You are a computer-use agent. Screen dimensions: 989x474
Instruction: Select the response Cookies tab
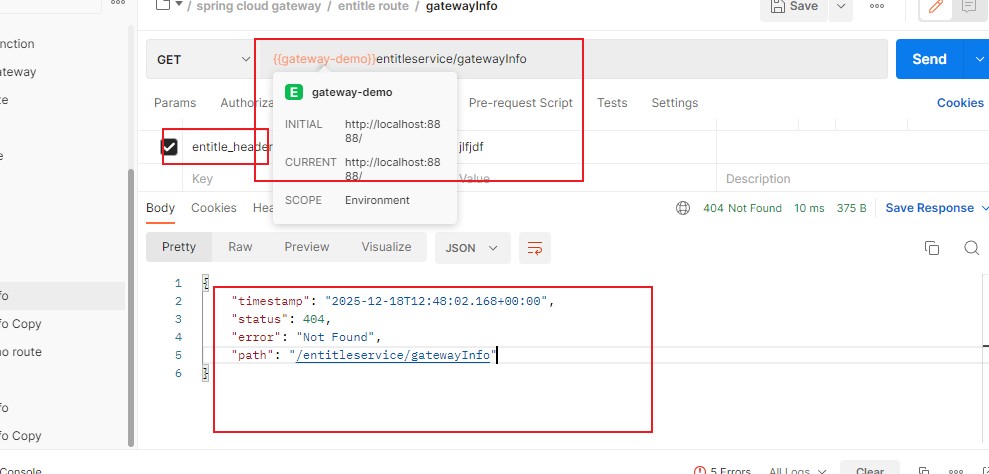[214, 208]
